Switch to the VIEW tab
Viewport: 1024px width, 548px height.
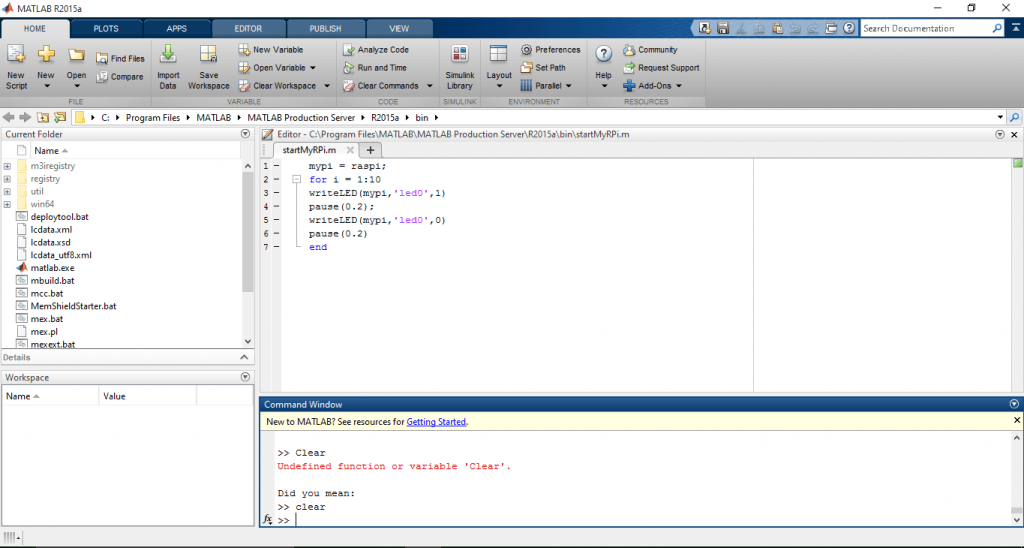point(399,29)
